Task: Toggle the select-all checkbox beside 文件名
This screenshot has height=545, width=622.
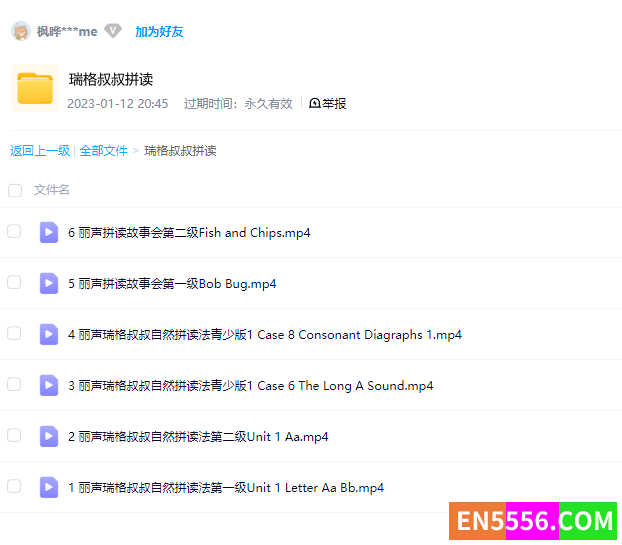Action: point(15,190)
